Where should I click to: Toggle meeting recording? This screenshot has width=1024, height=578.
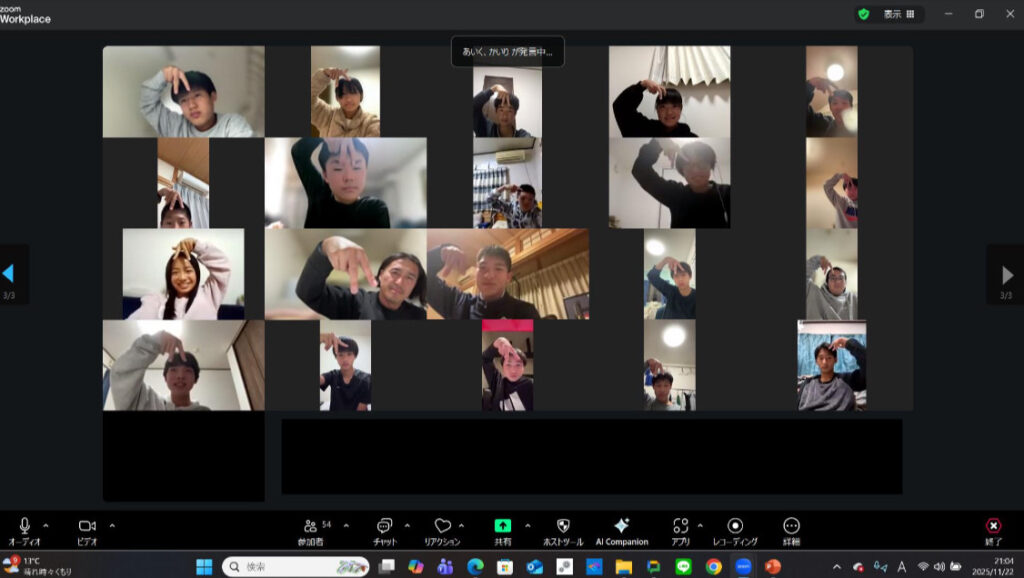(x=735, y=526)
